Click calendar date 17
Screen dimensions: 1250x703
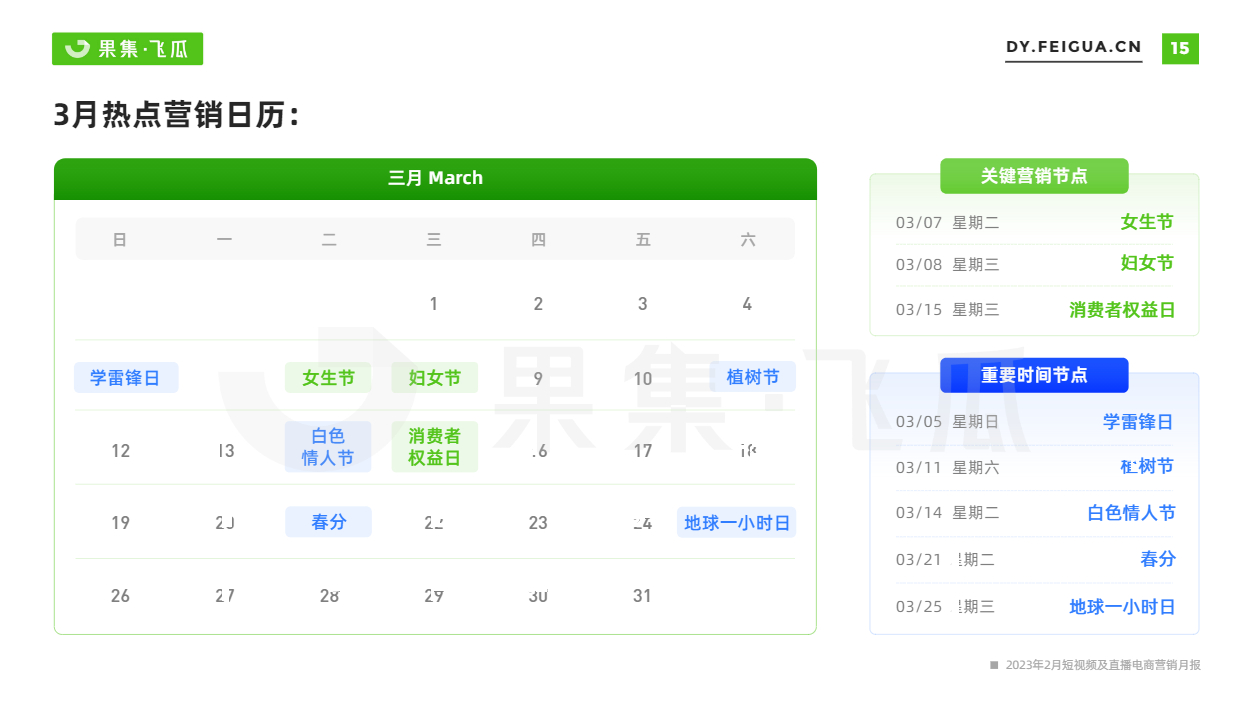point(643,451)
